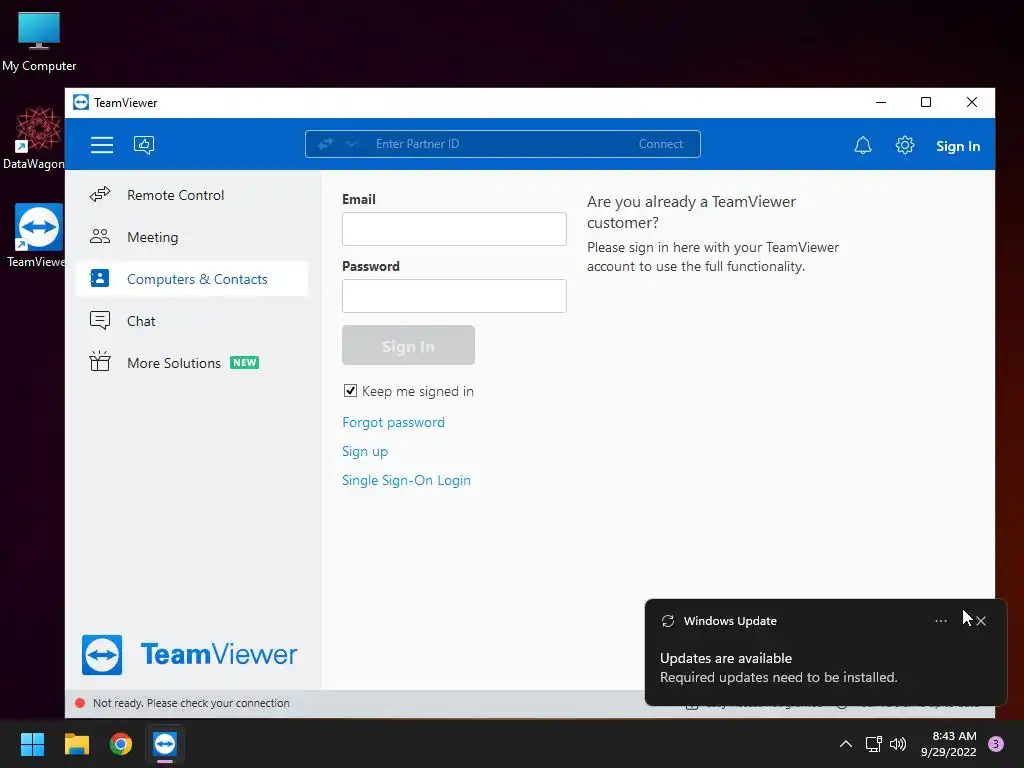Click the Connect button in the toolbar

point(660,144)
